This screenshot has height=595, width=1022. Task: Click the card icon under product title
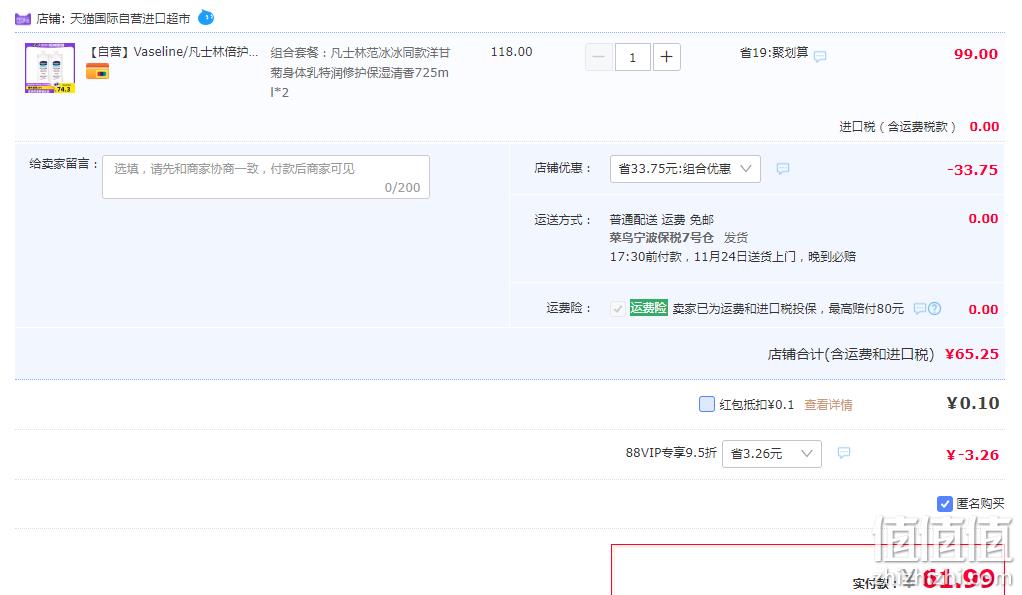point(97,72)
